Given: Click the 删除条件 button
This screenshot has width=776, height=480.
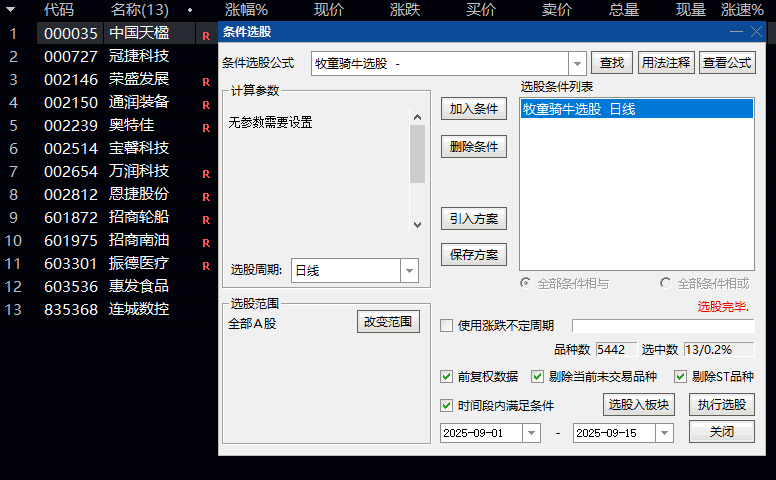Looking at the screenshot, I should click(x=474, y=146).
